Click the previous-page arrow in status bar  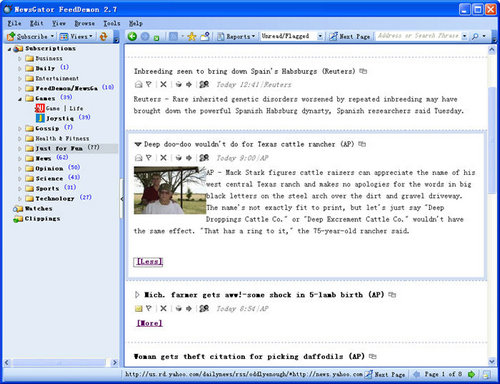[416, 374]
